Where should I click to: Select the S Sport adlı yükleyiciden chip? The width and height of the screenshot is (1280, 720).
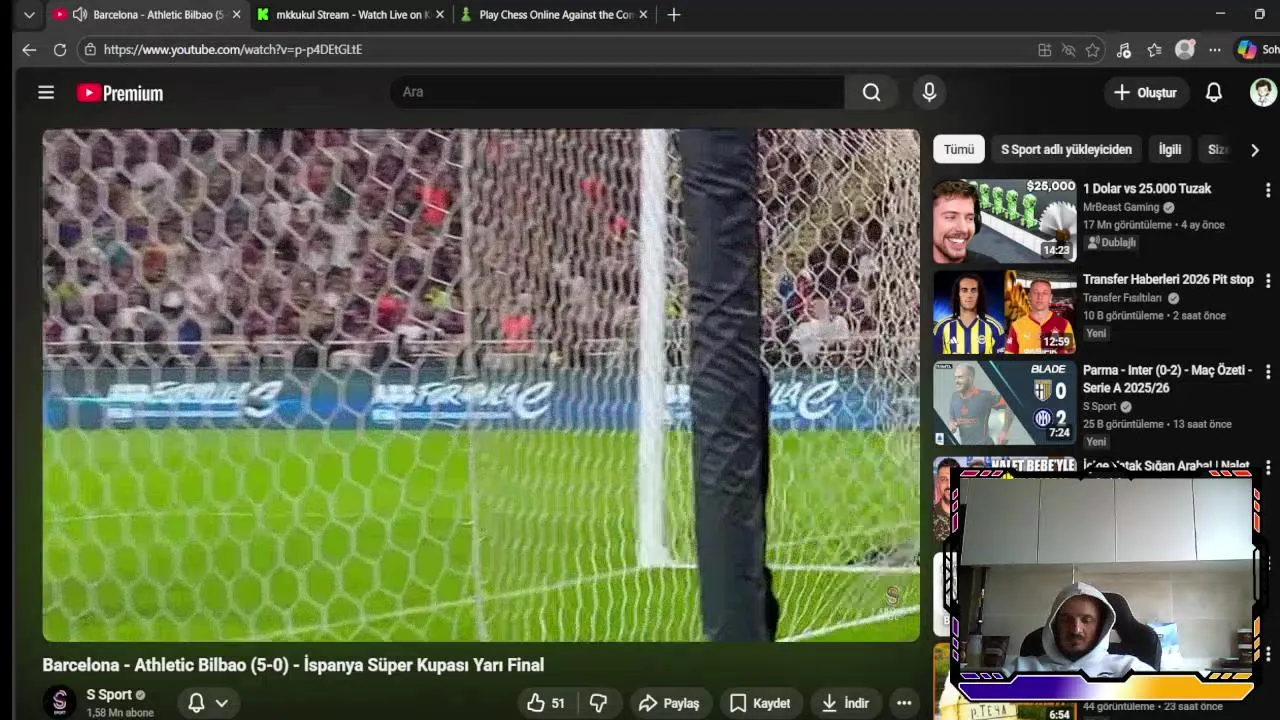coord(1066,149)
